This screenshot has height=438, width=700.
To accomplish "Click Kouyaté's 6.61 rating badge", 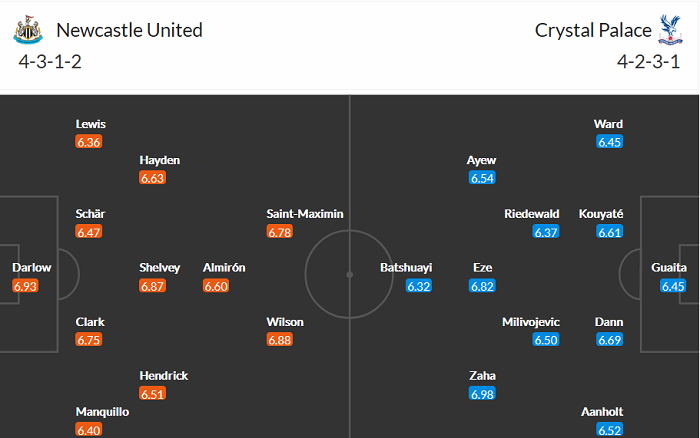I will [609, 232].
